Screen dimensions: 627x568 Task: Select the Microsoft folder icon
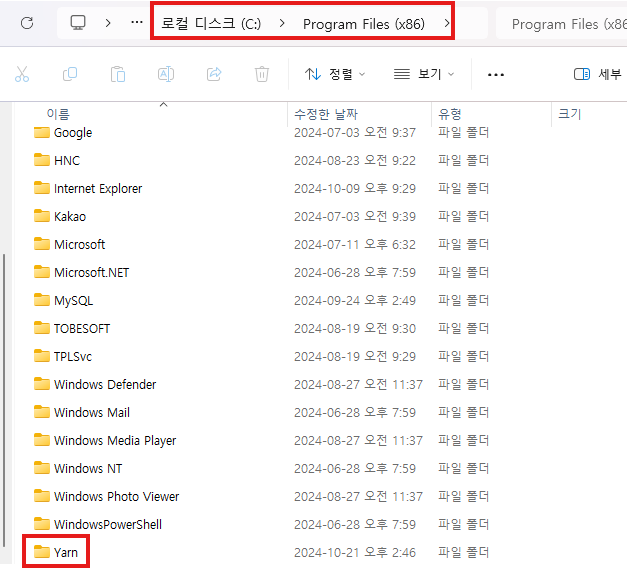(x=42, y=244)
